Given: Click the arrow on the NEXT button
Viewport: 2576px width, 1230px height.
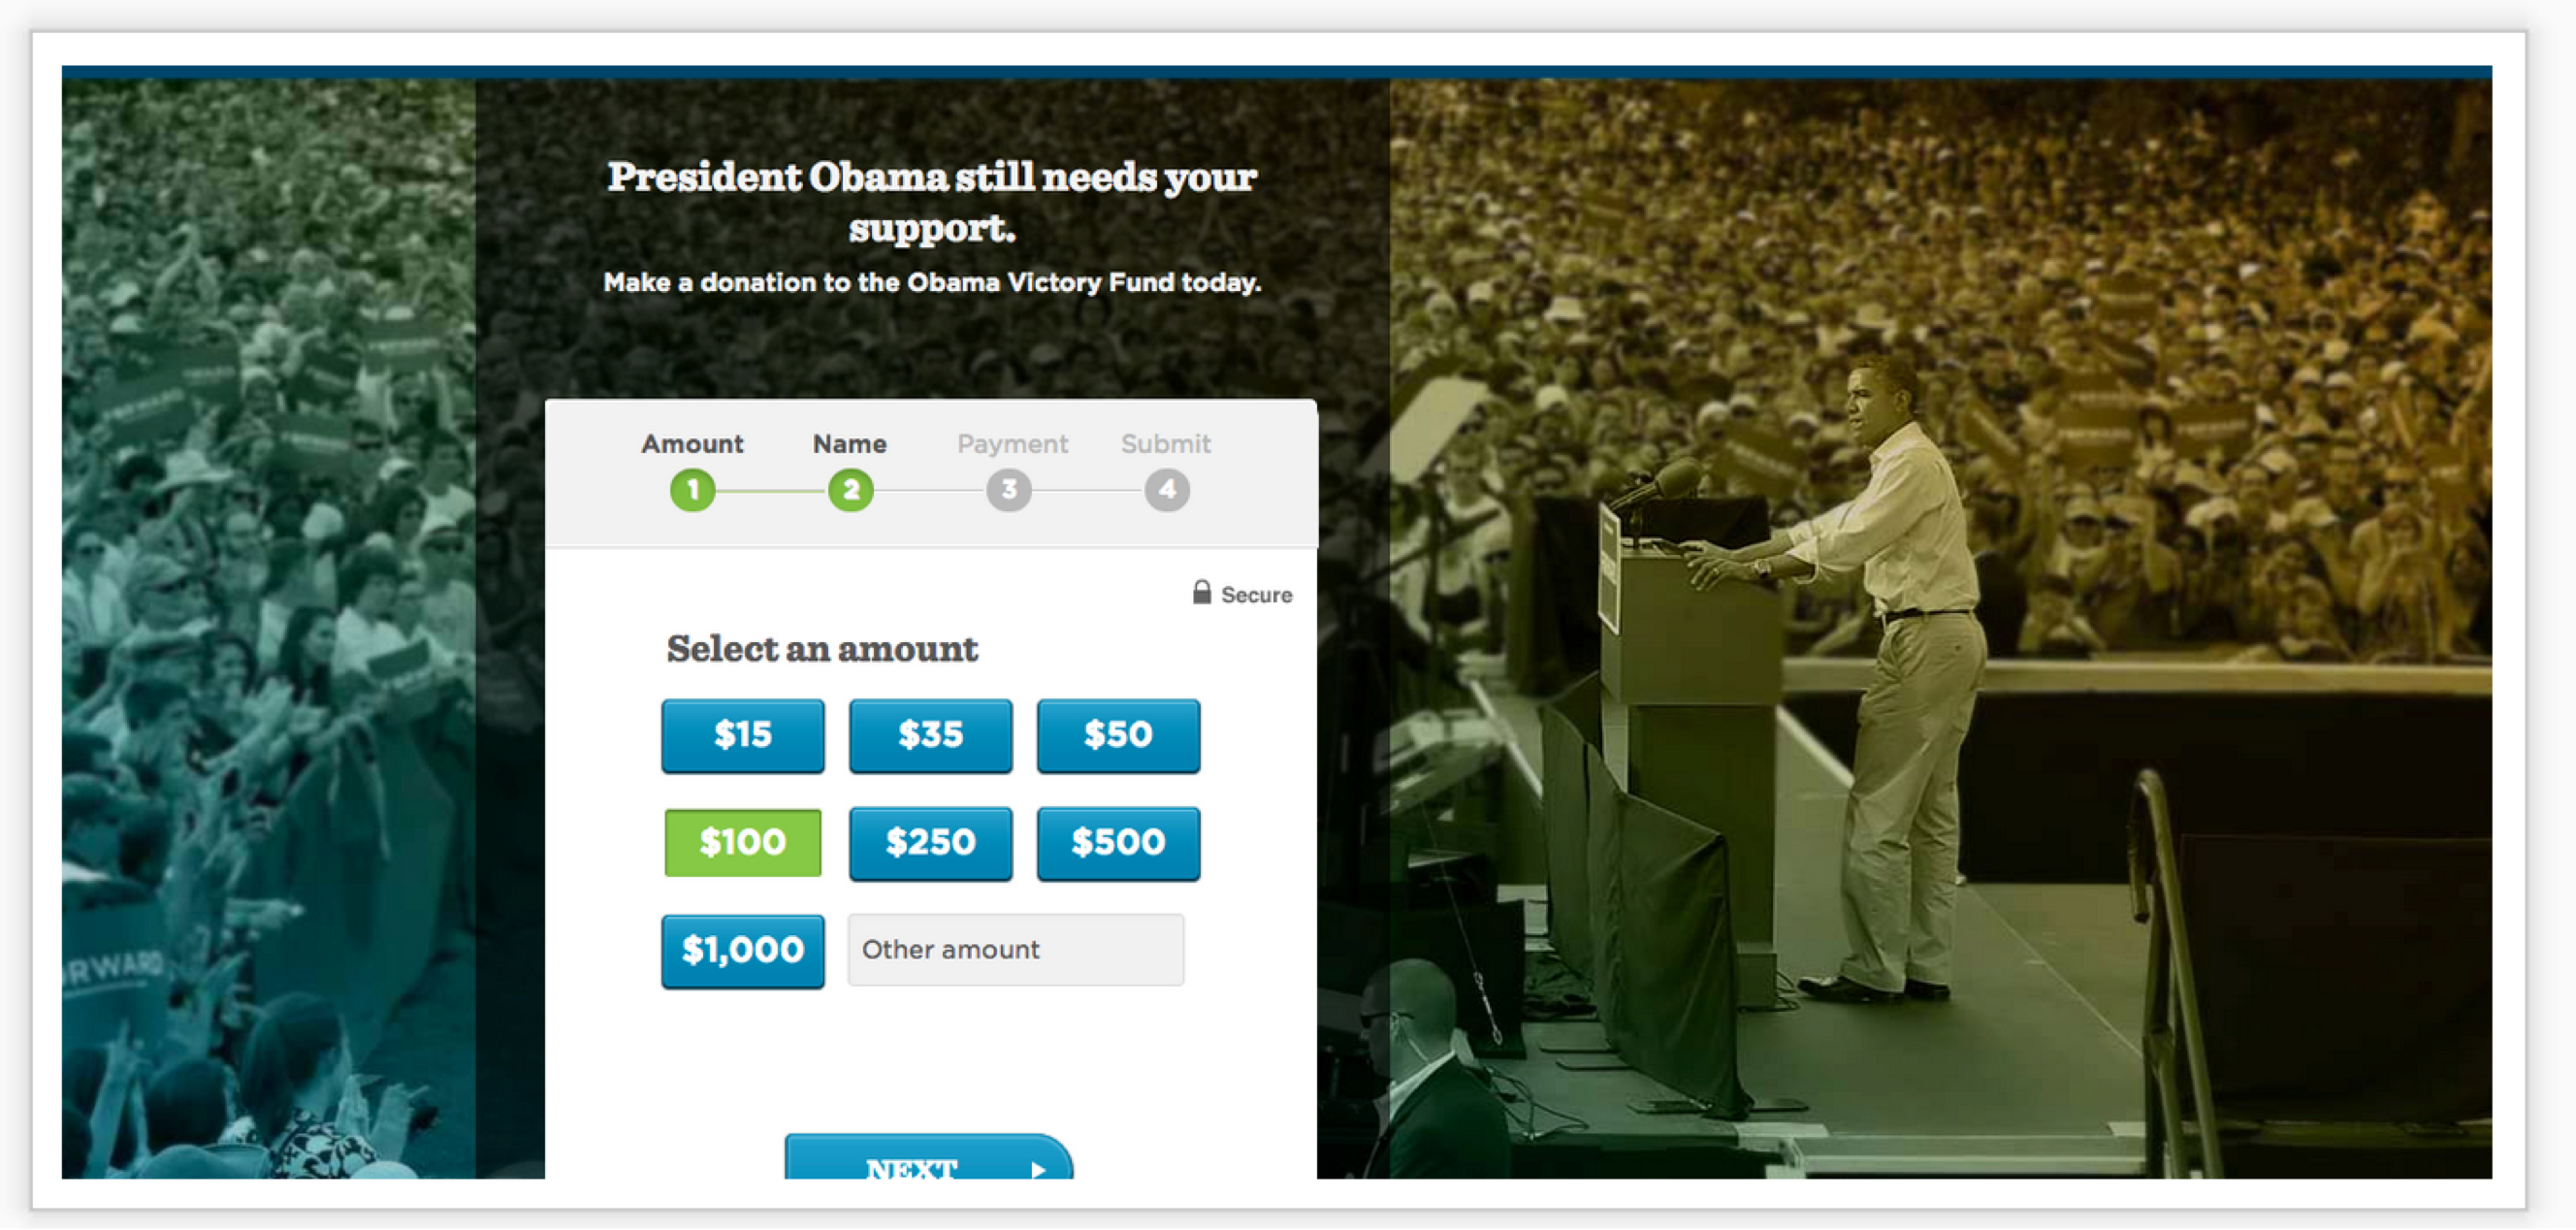Looking at the screenshot, I should 1039,1168.
